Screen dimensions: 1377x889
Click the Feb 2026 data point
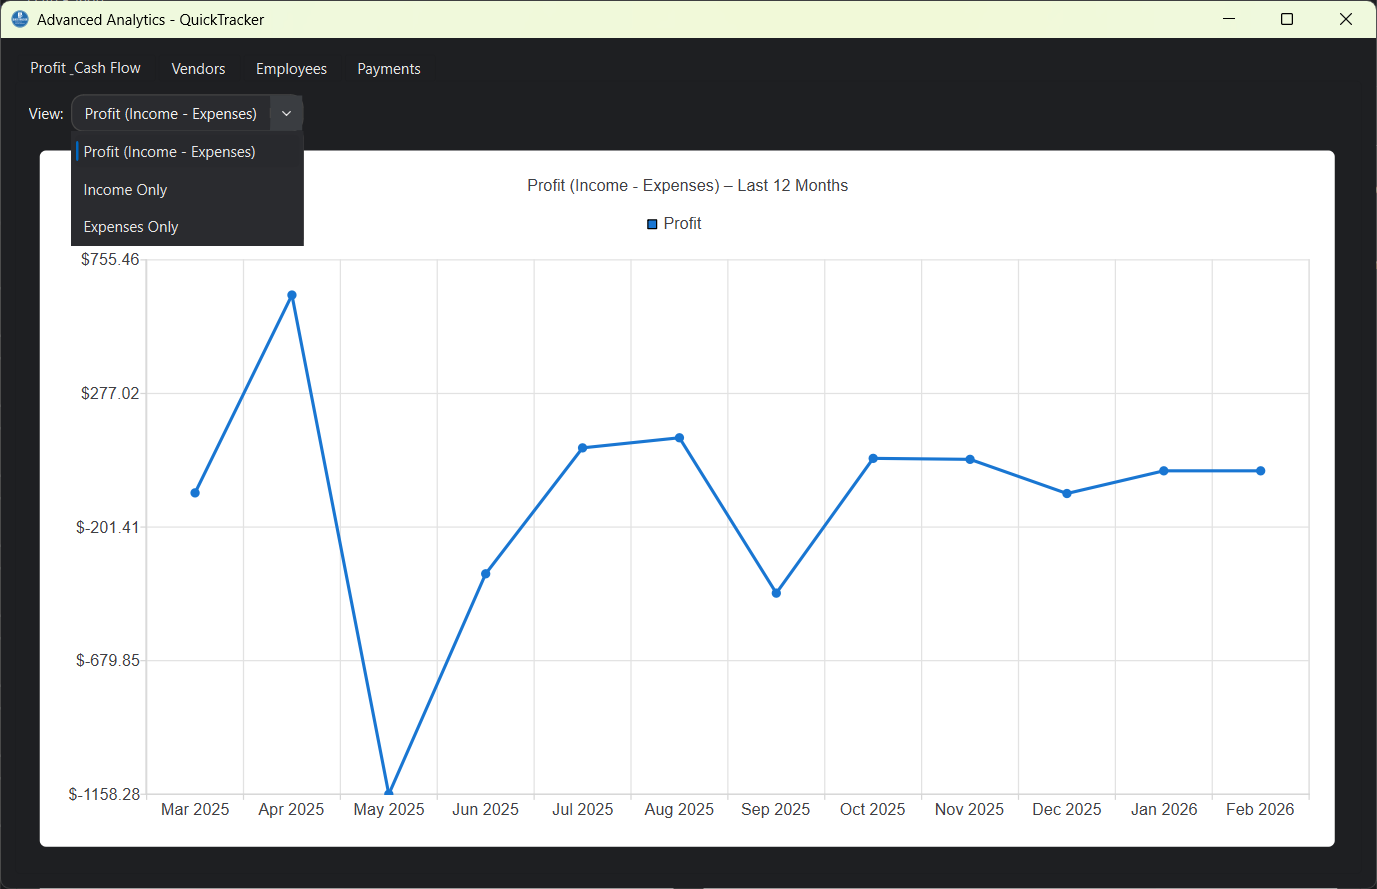(x=1260, y=470)
